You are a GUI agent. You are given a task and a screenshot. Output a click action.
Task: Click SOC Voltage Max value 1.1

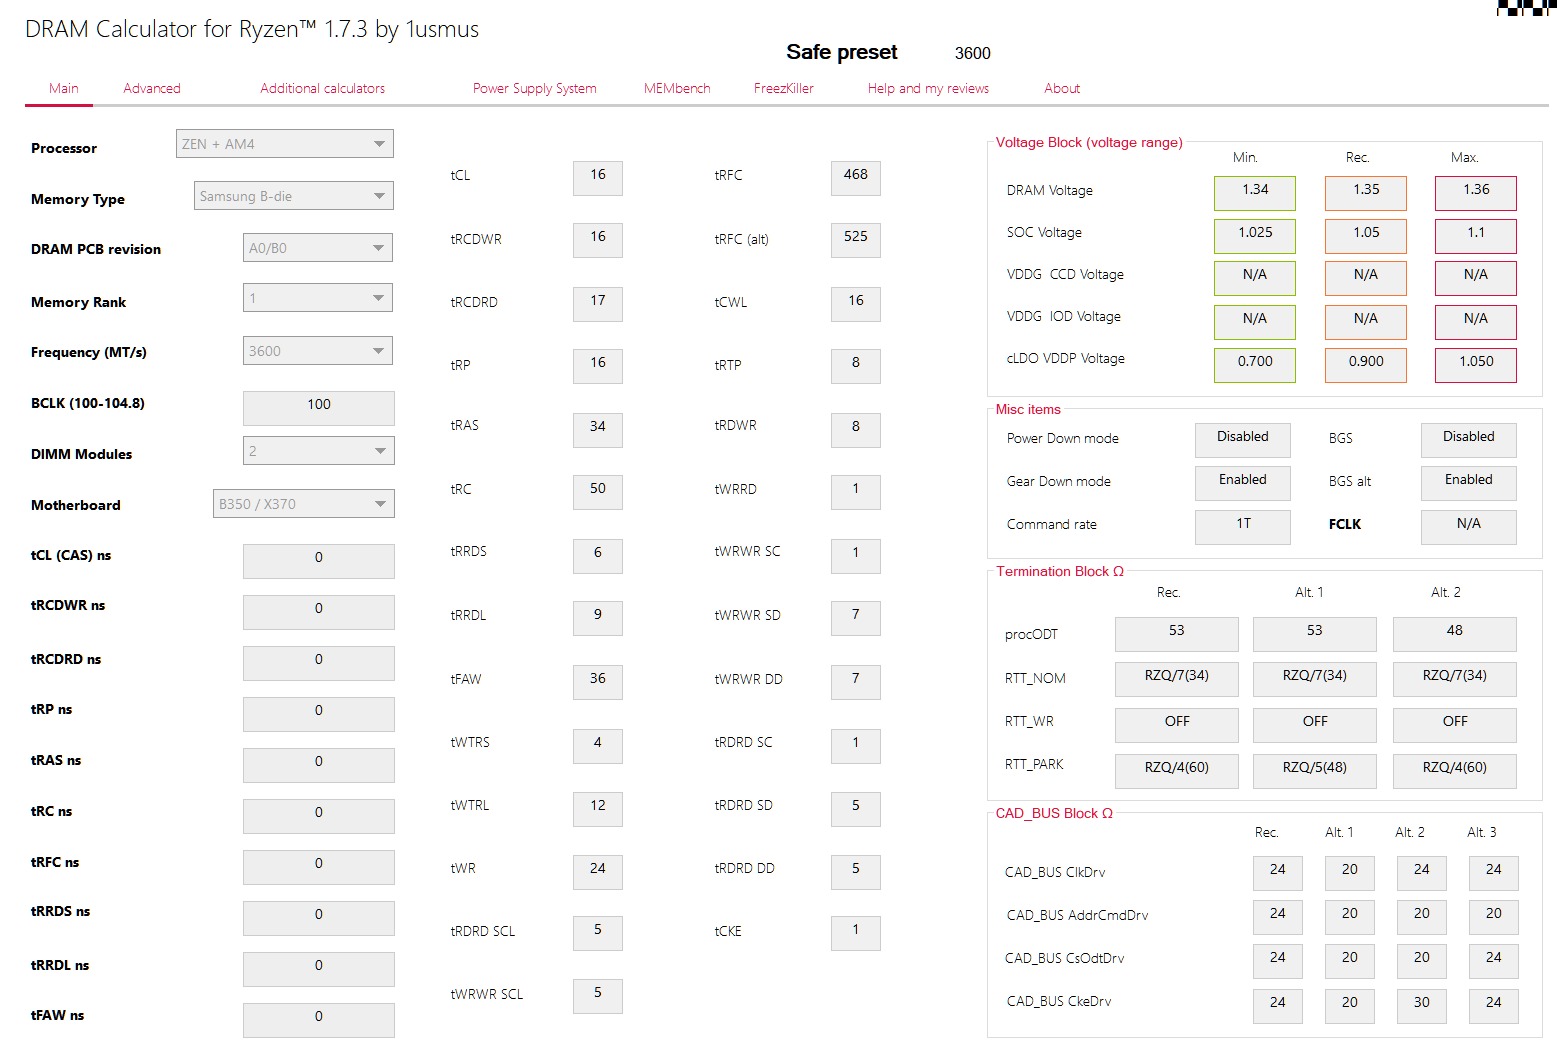click(1476, 236)
